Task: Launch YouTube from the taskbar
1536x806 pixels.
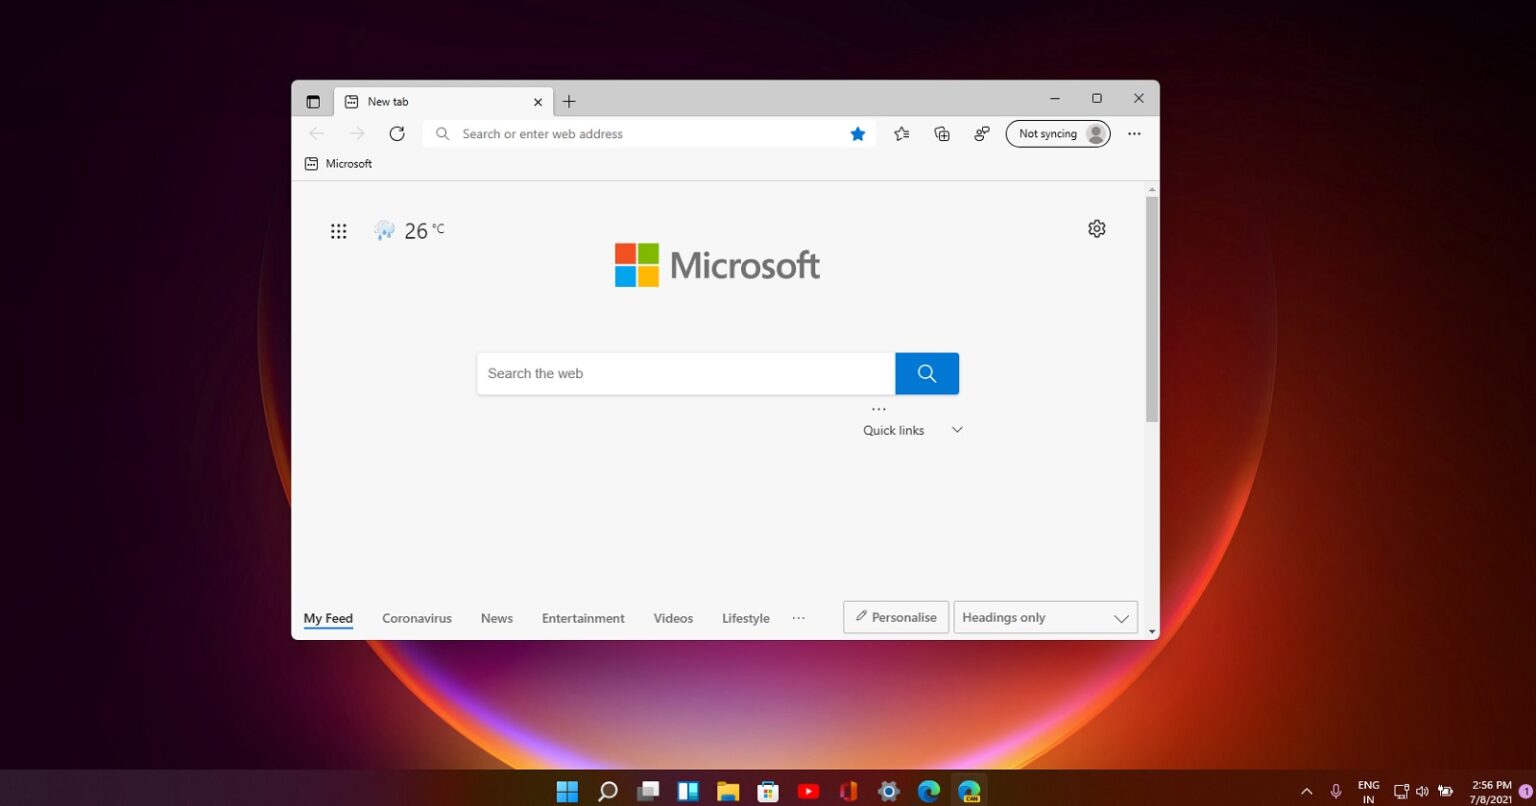Action: point(808,791)
